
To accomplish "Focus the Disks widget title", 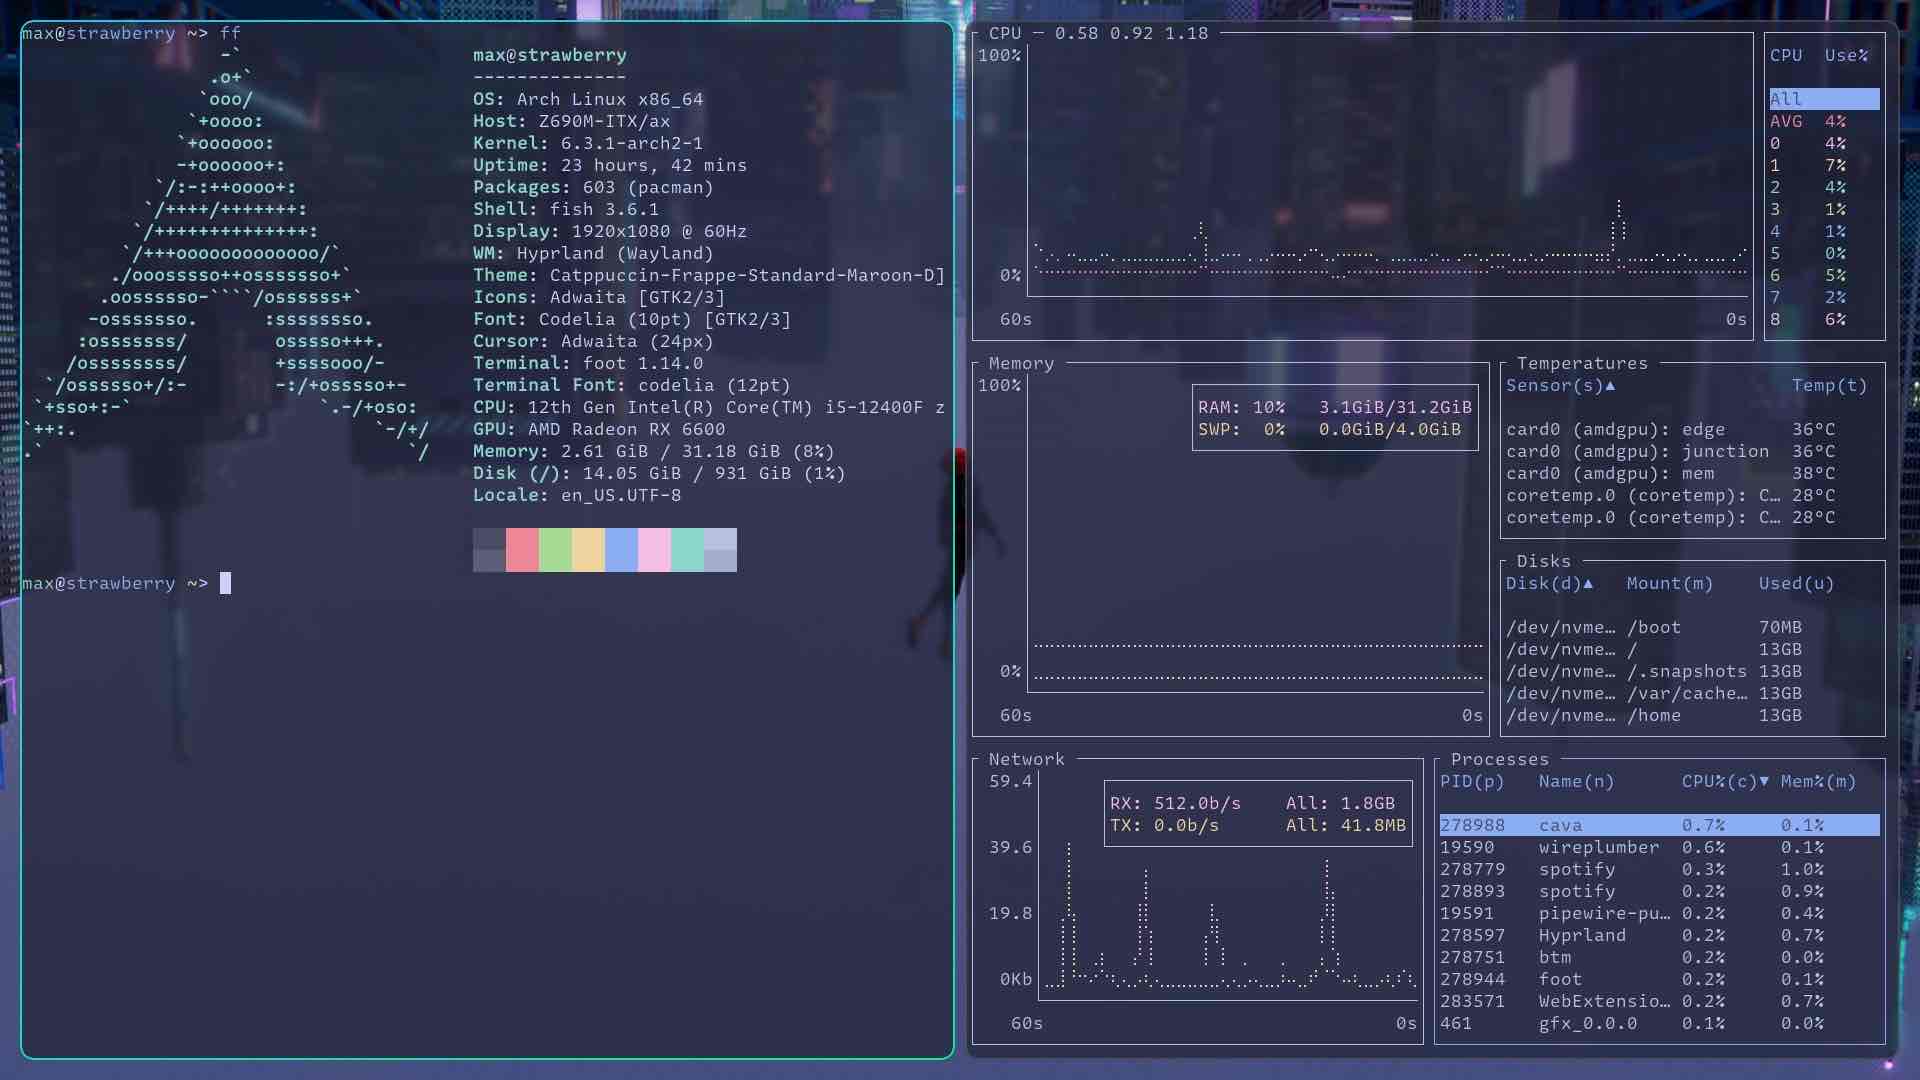I will (x=1543, y=561).
